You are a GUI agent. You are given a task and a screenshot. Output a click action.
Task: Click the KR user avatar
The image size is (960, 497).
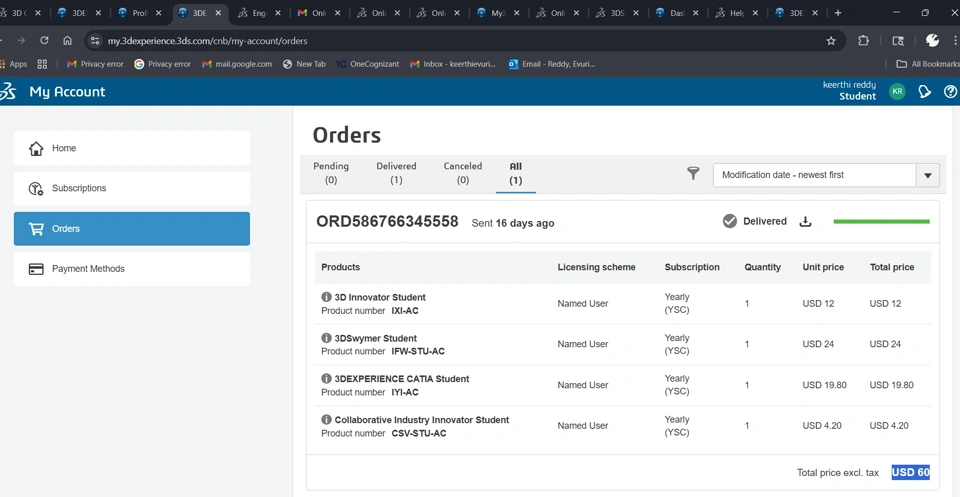[897, 92]
